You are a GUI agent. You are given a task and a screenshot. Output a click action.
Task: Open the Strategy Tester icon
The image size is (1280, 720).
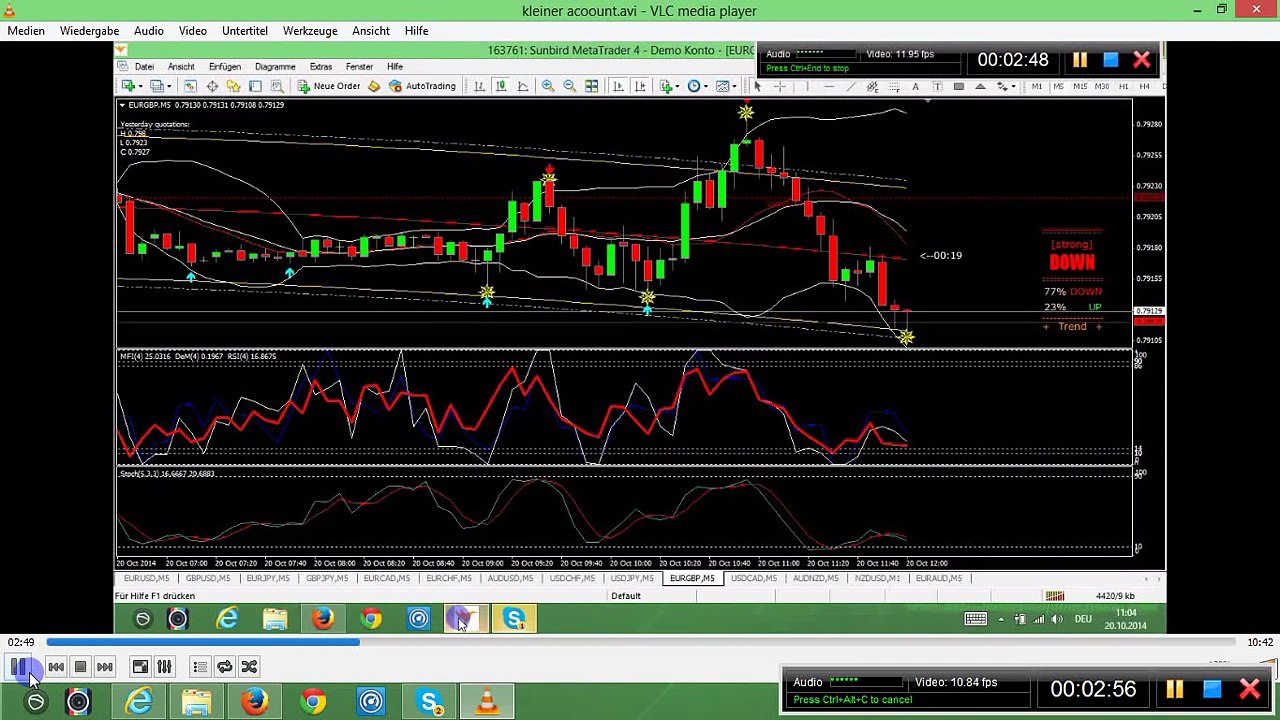click(278, 86)
